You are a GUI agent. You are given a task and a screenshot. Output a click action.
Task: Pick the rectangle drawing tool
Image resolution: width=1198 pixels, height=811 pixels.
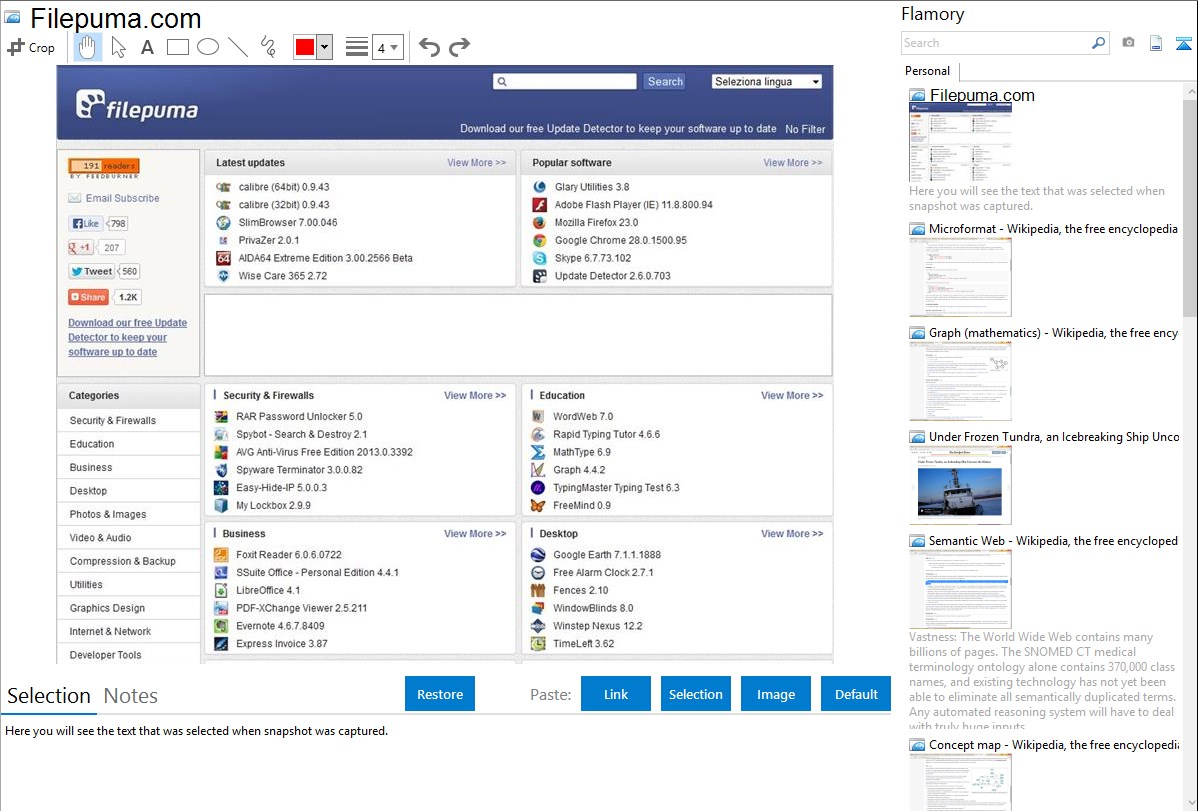coord(177,47)
